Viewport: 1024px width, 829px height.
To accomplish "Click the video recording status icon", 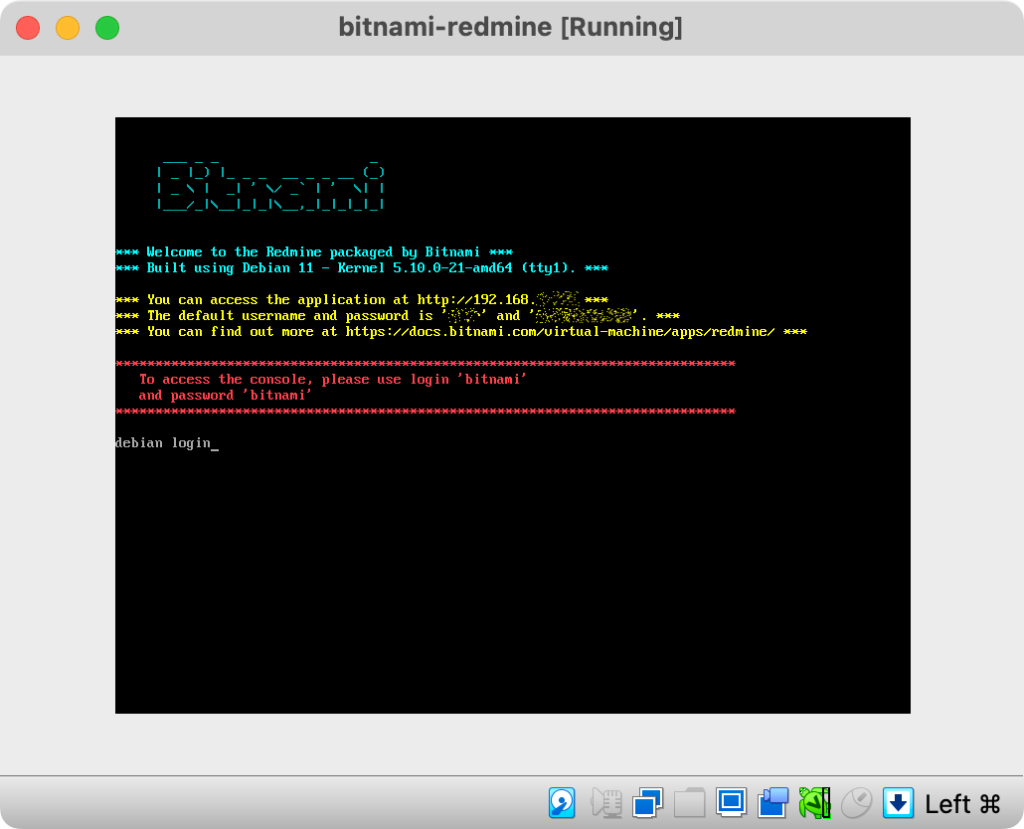I will point(773,802).
